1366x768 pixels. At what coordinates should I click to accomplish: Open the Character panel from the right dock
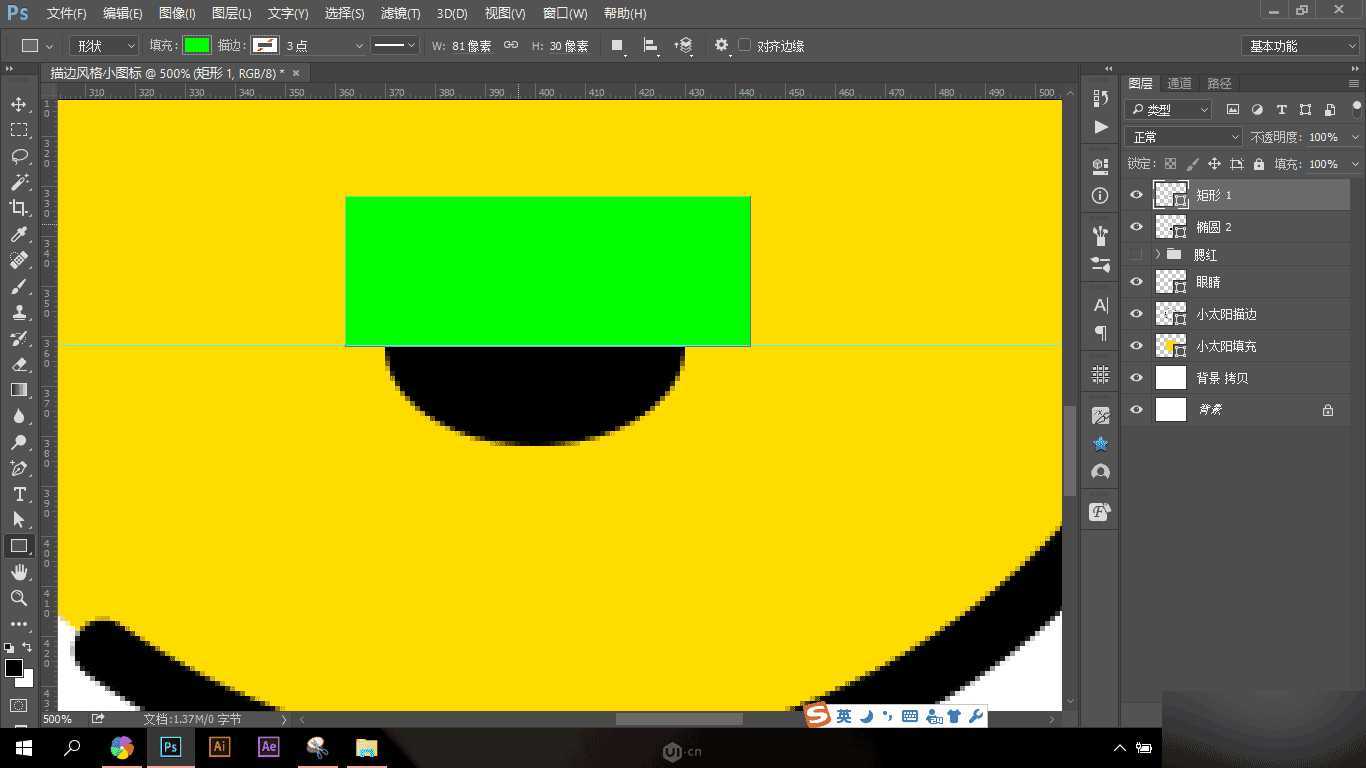(x=1099, y=305)
